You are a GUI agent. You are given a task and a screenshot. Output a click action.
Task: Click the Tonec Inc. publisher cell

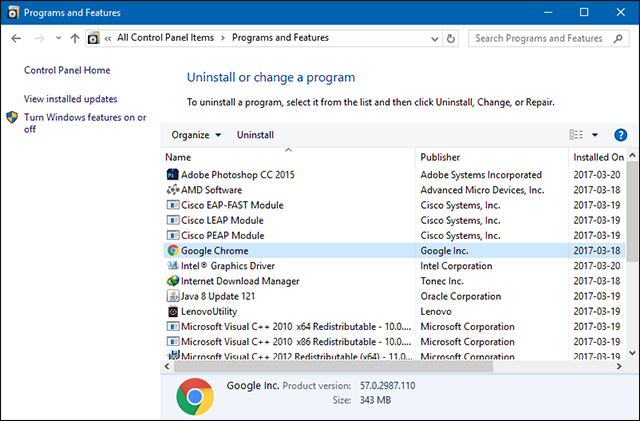tap(442, 281)
